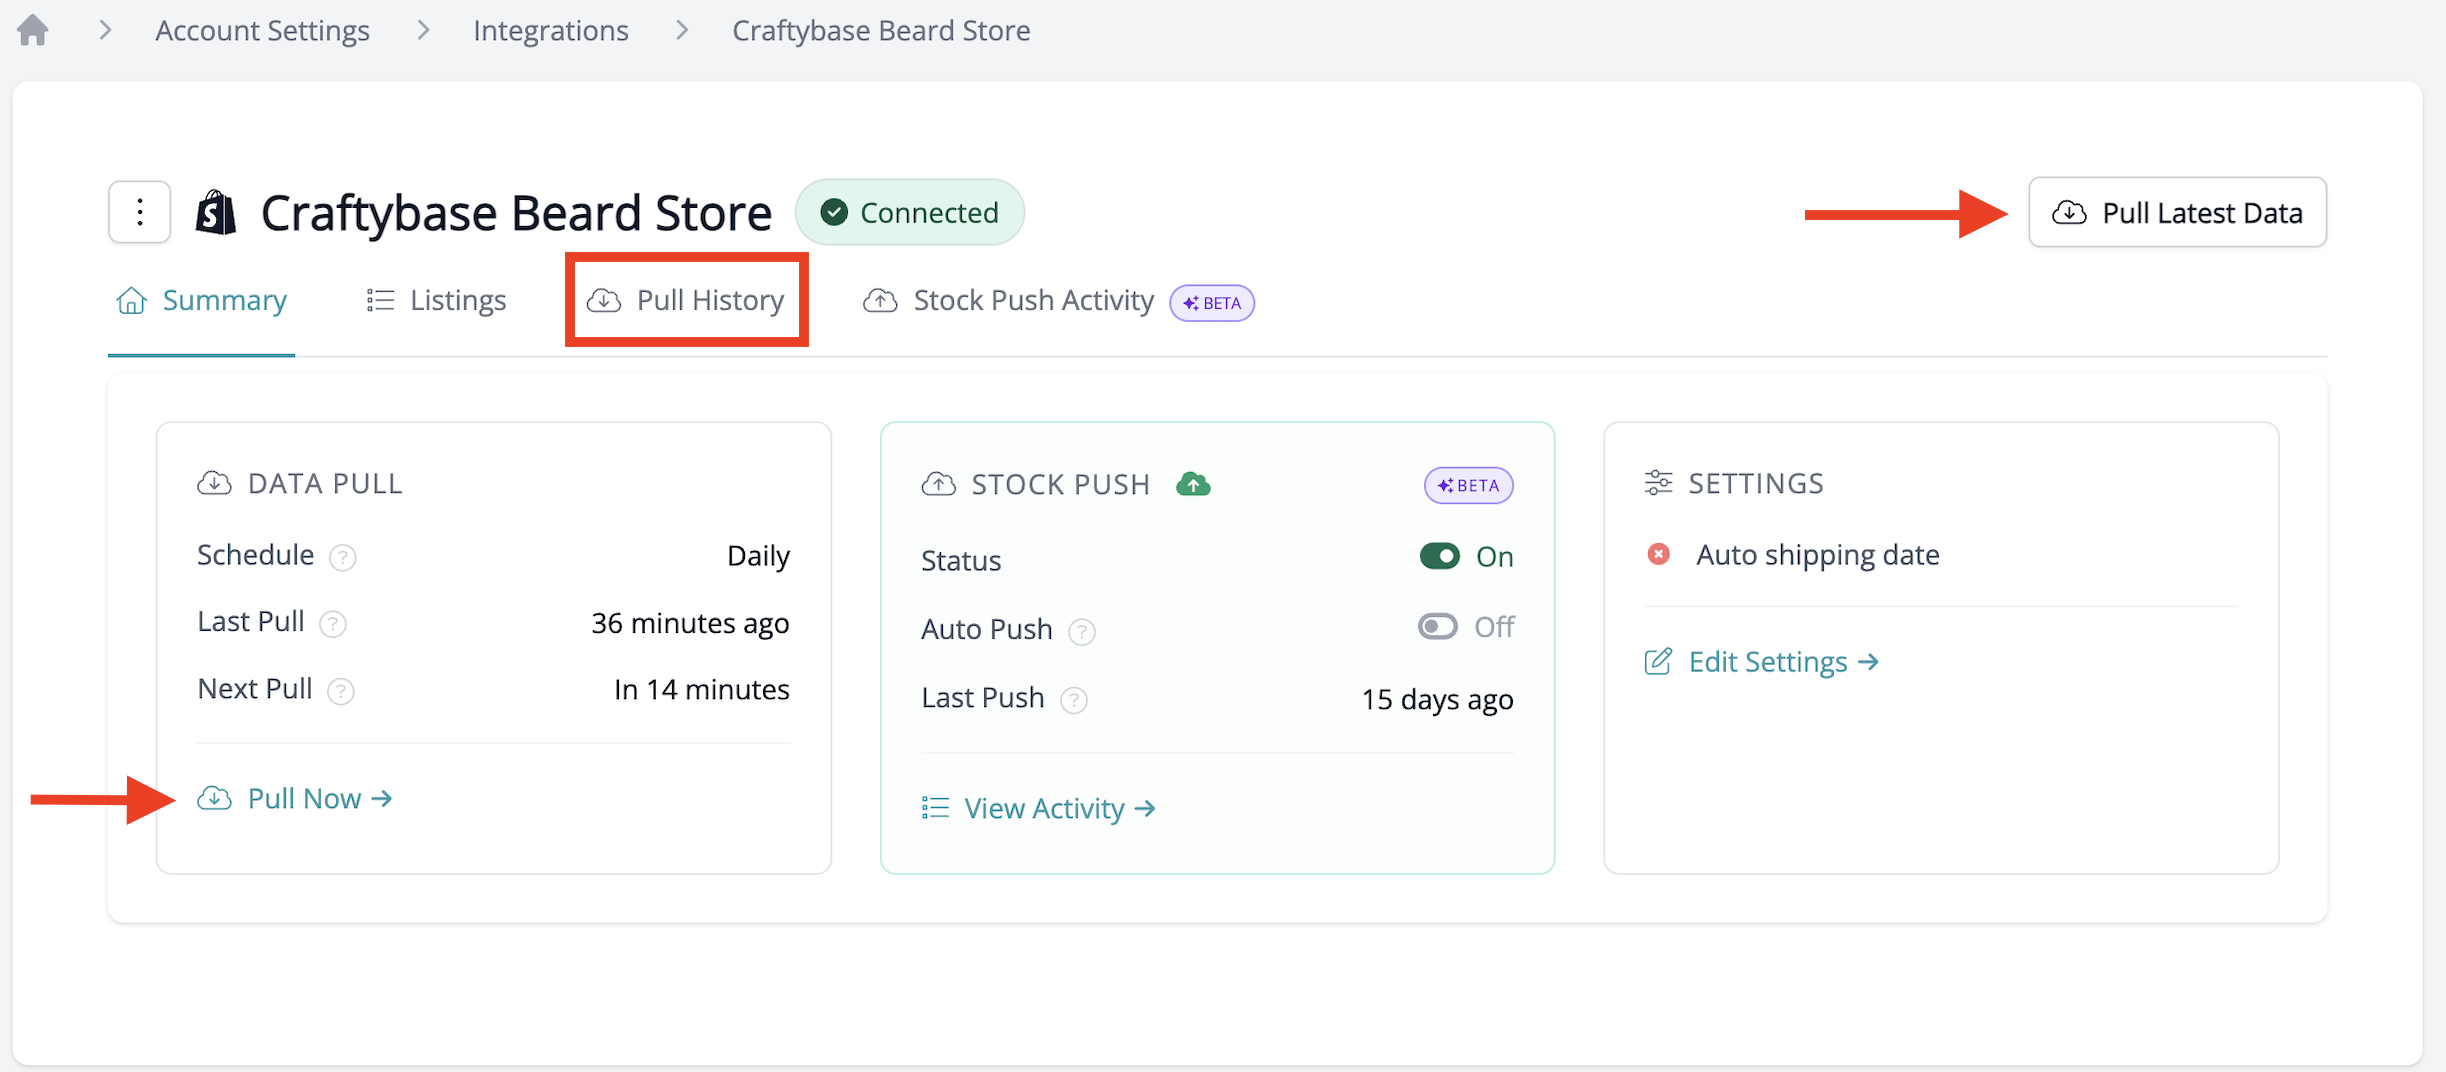Click the 'DATA PULL' card heading
Viewport: 2446px width, 1072px height.
tap(325, 484)
